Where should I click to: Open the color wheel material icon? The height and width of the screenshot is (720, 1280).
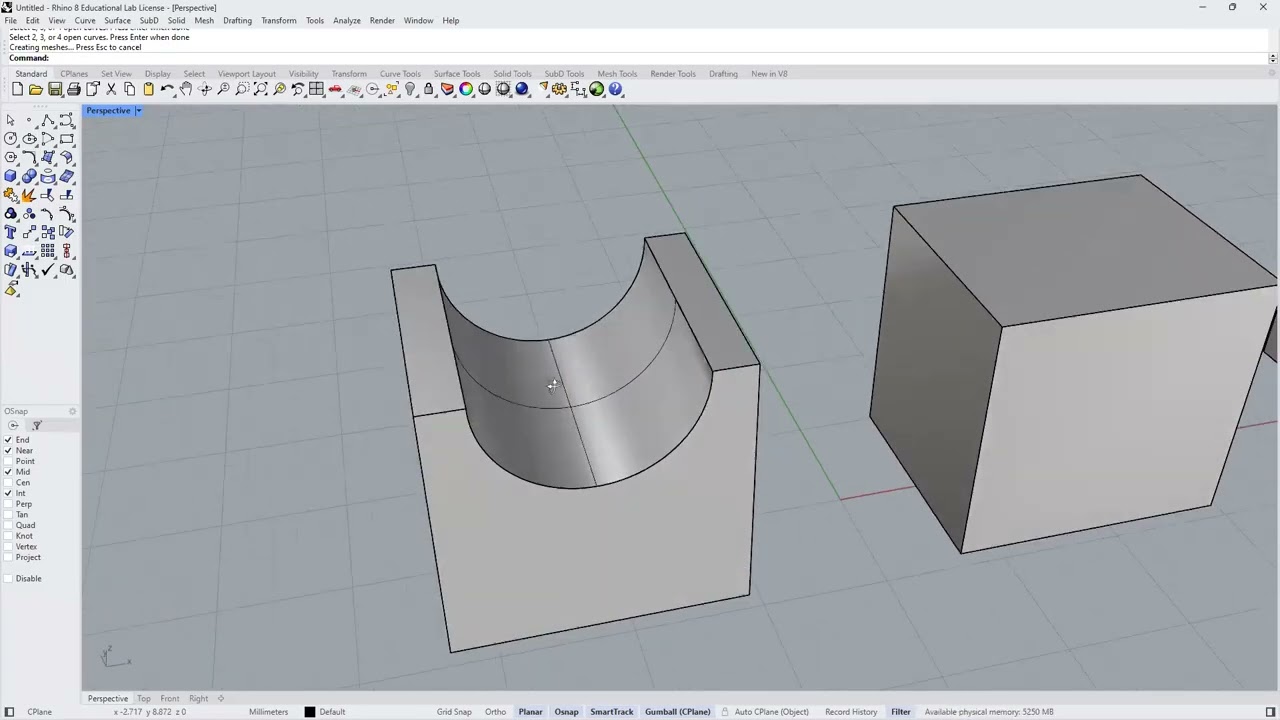pos(466,89)
